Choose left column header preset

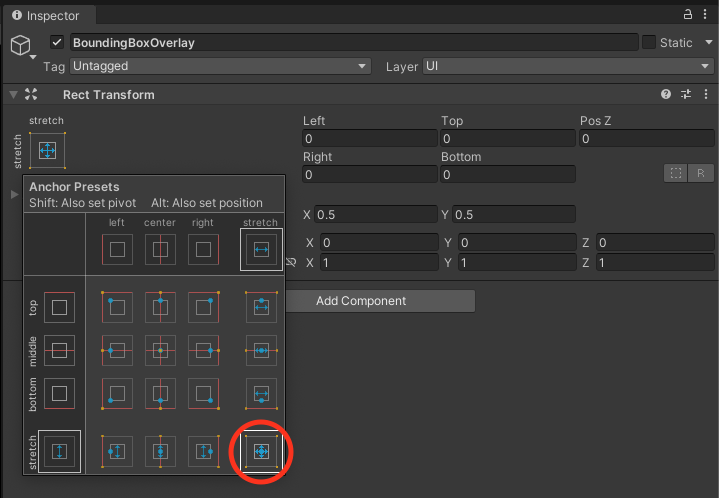point(117,249)
